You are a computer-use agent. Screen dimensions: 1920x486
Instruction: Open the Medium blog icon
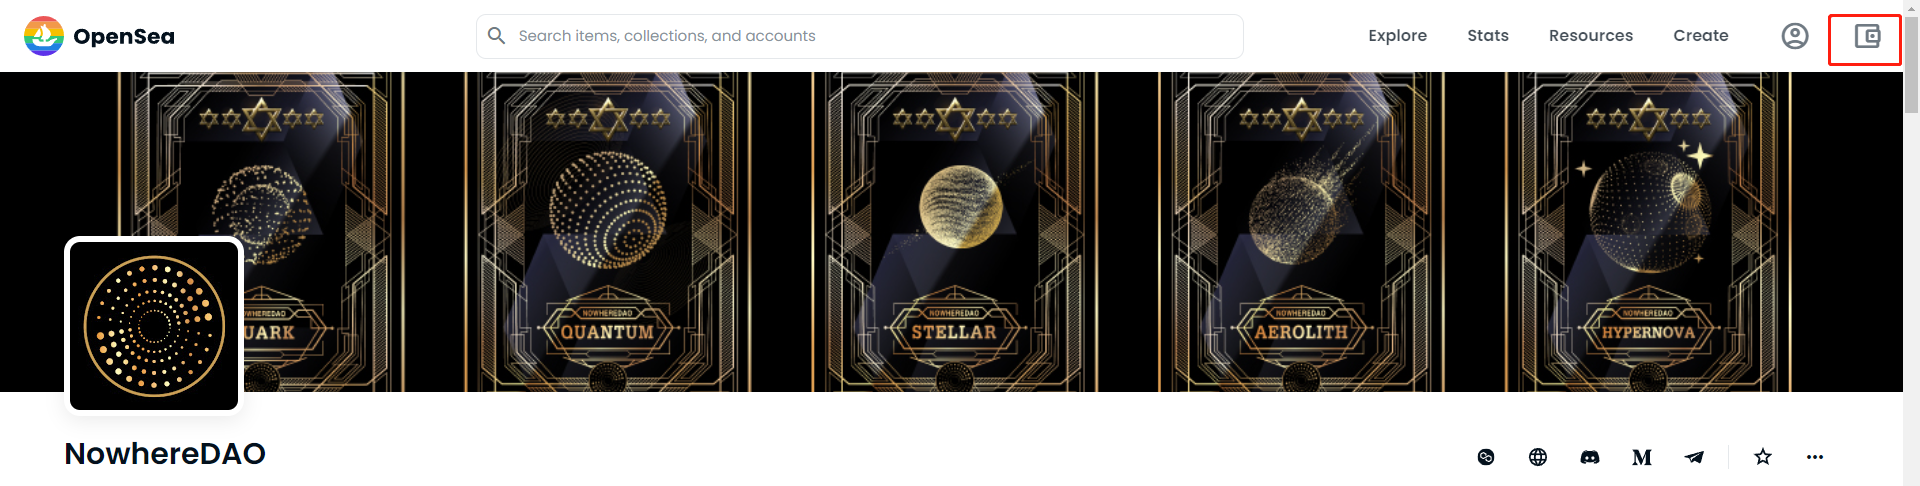coord(1642,457)
